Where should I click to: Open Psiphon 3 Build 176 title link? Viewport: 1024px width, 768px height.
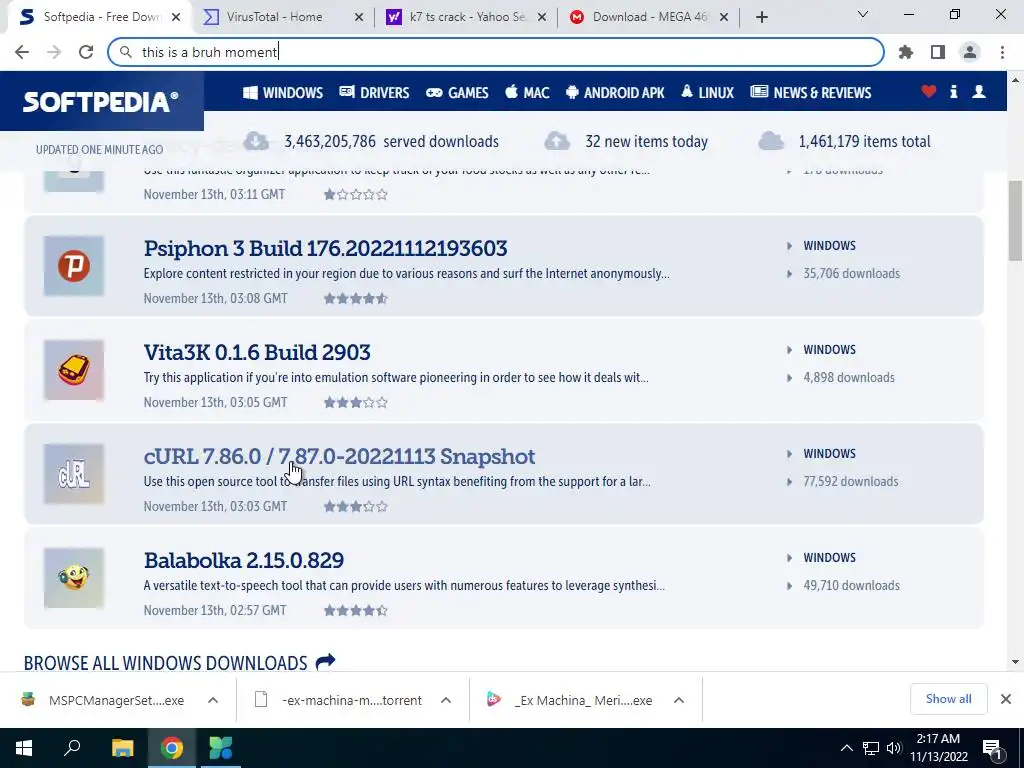[325, 248]
